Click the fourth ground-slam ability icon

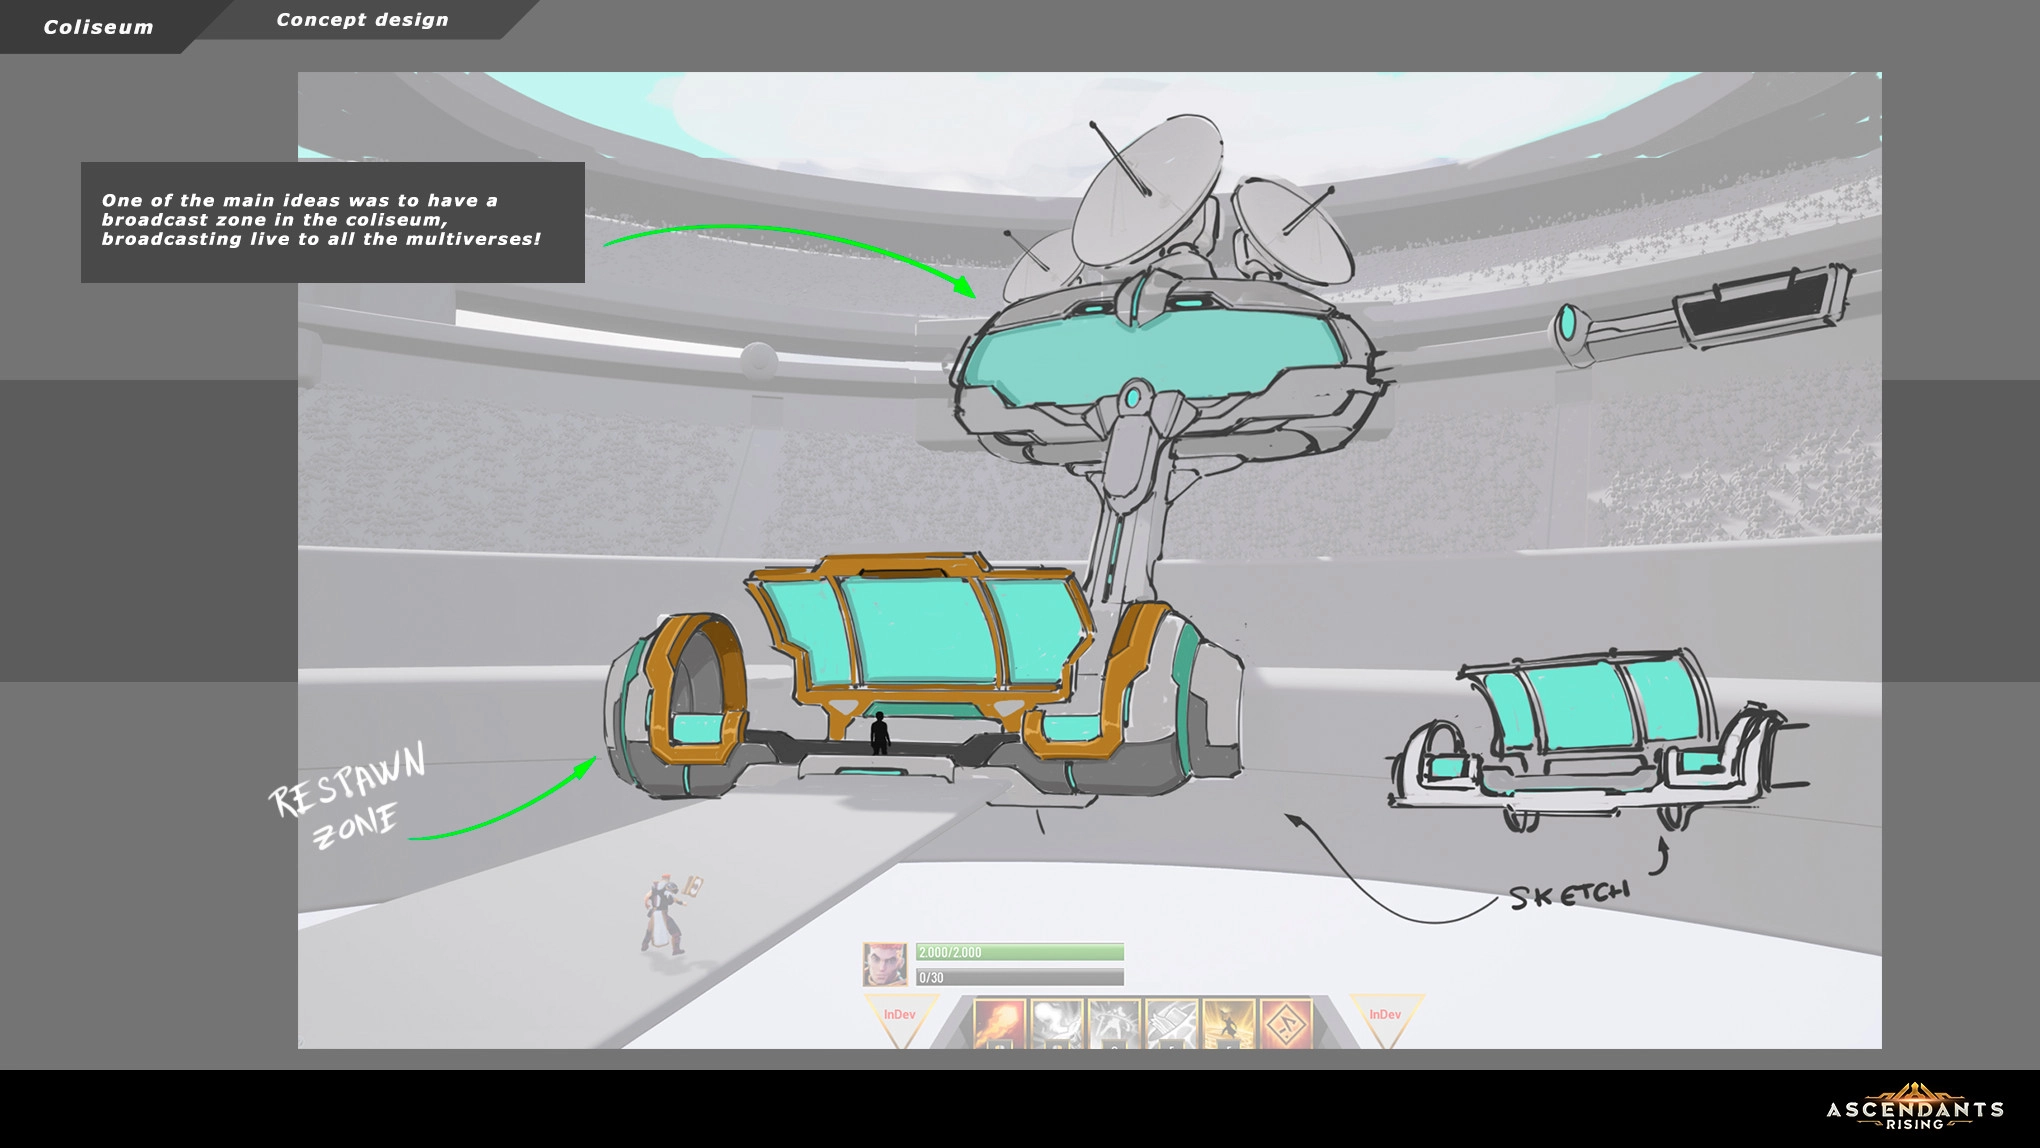coord(1171,1024)
